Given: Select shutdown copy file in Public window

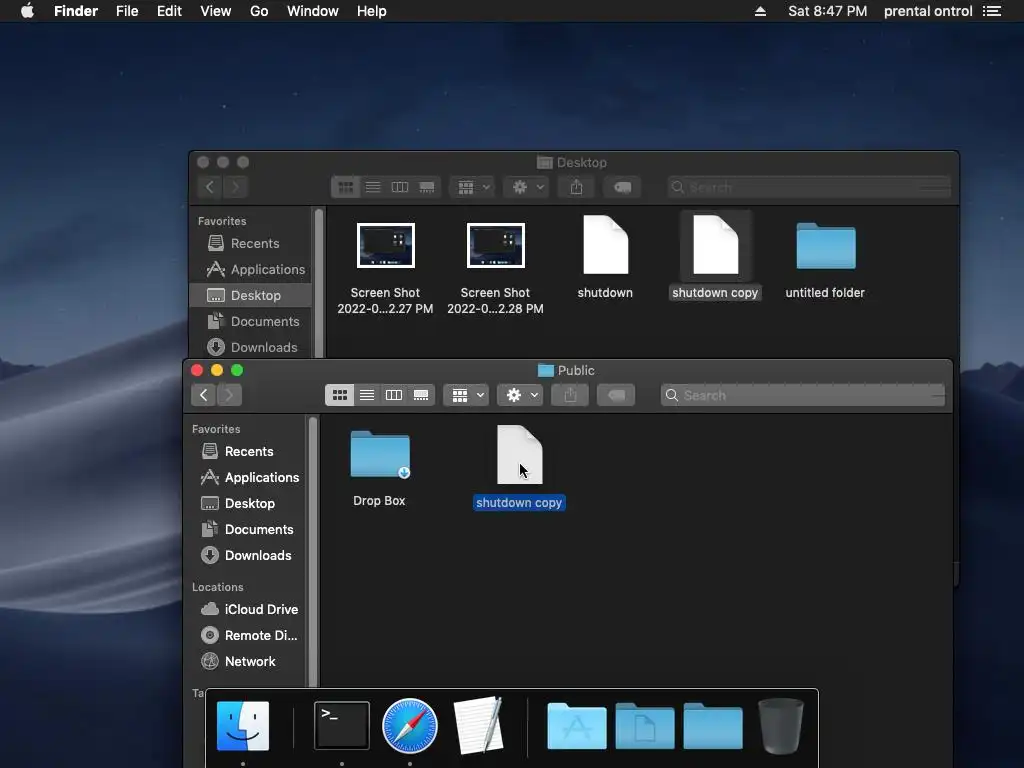Looking at the screenshot, I should click(x=519, y=455).
